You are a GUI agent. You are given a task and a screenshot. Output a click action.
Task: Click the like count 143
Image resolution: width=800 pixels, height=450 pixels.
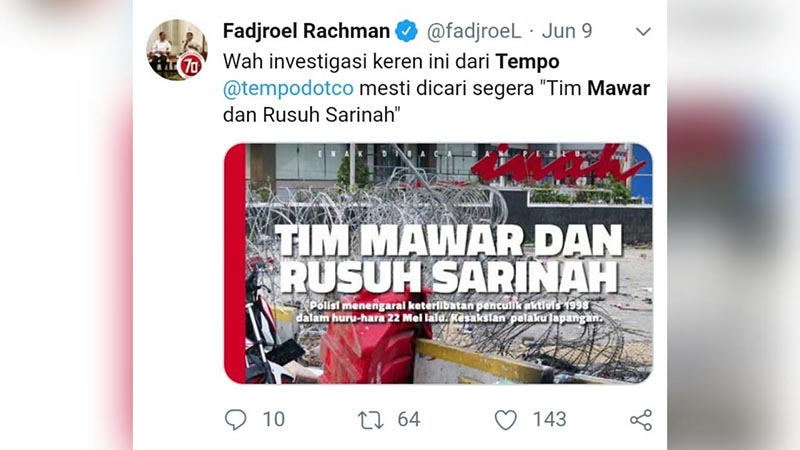(x=550, y=419)
